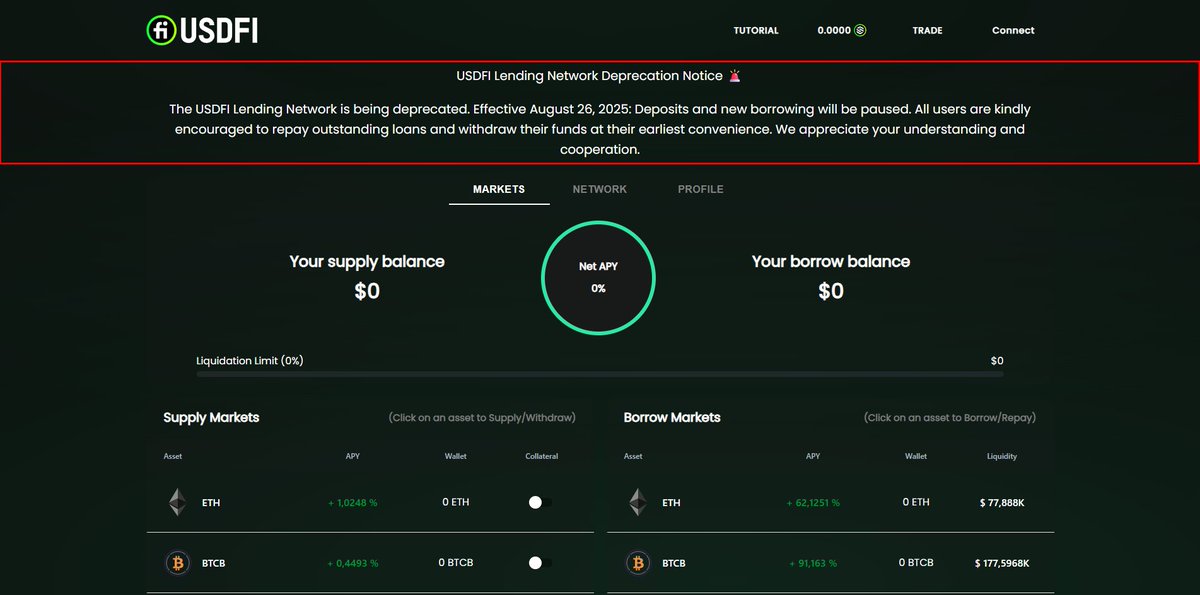Click Supply Markets heading

[211, 417]
